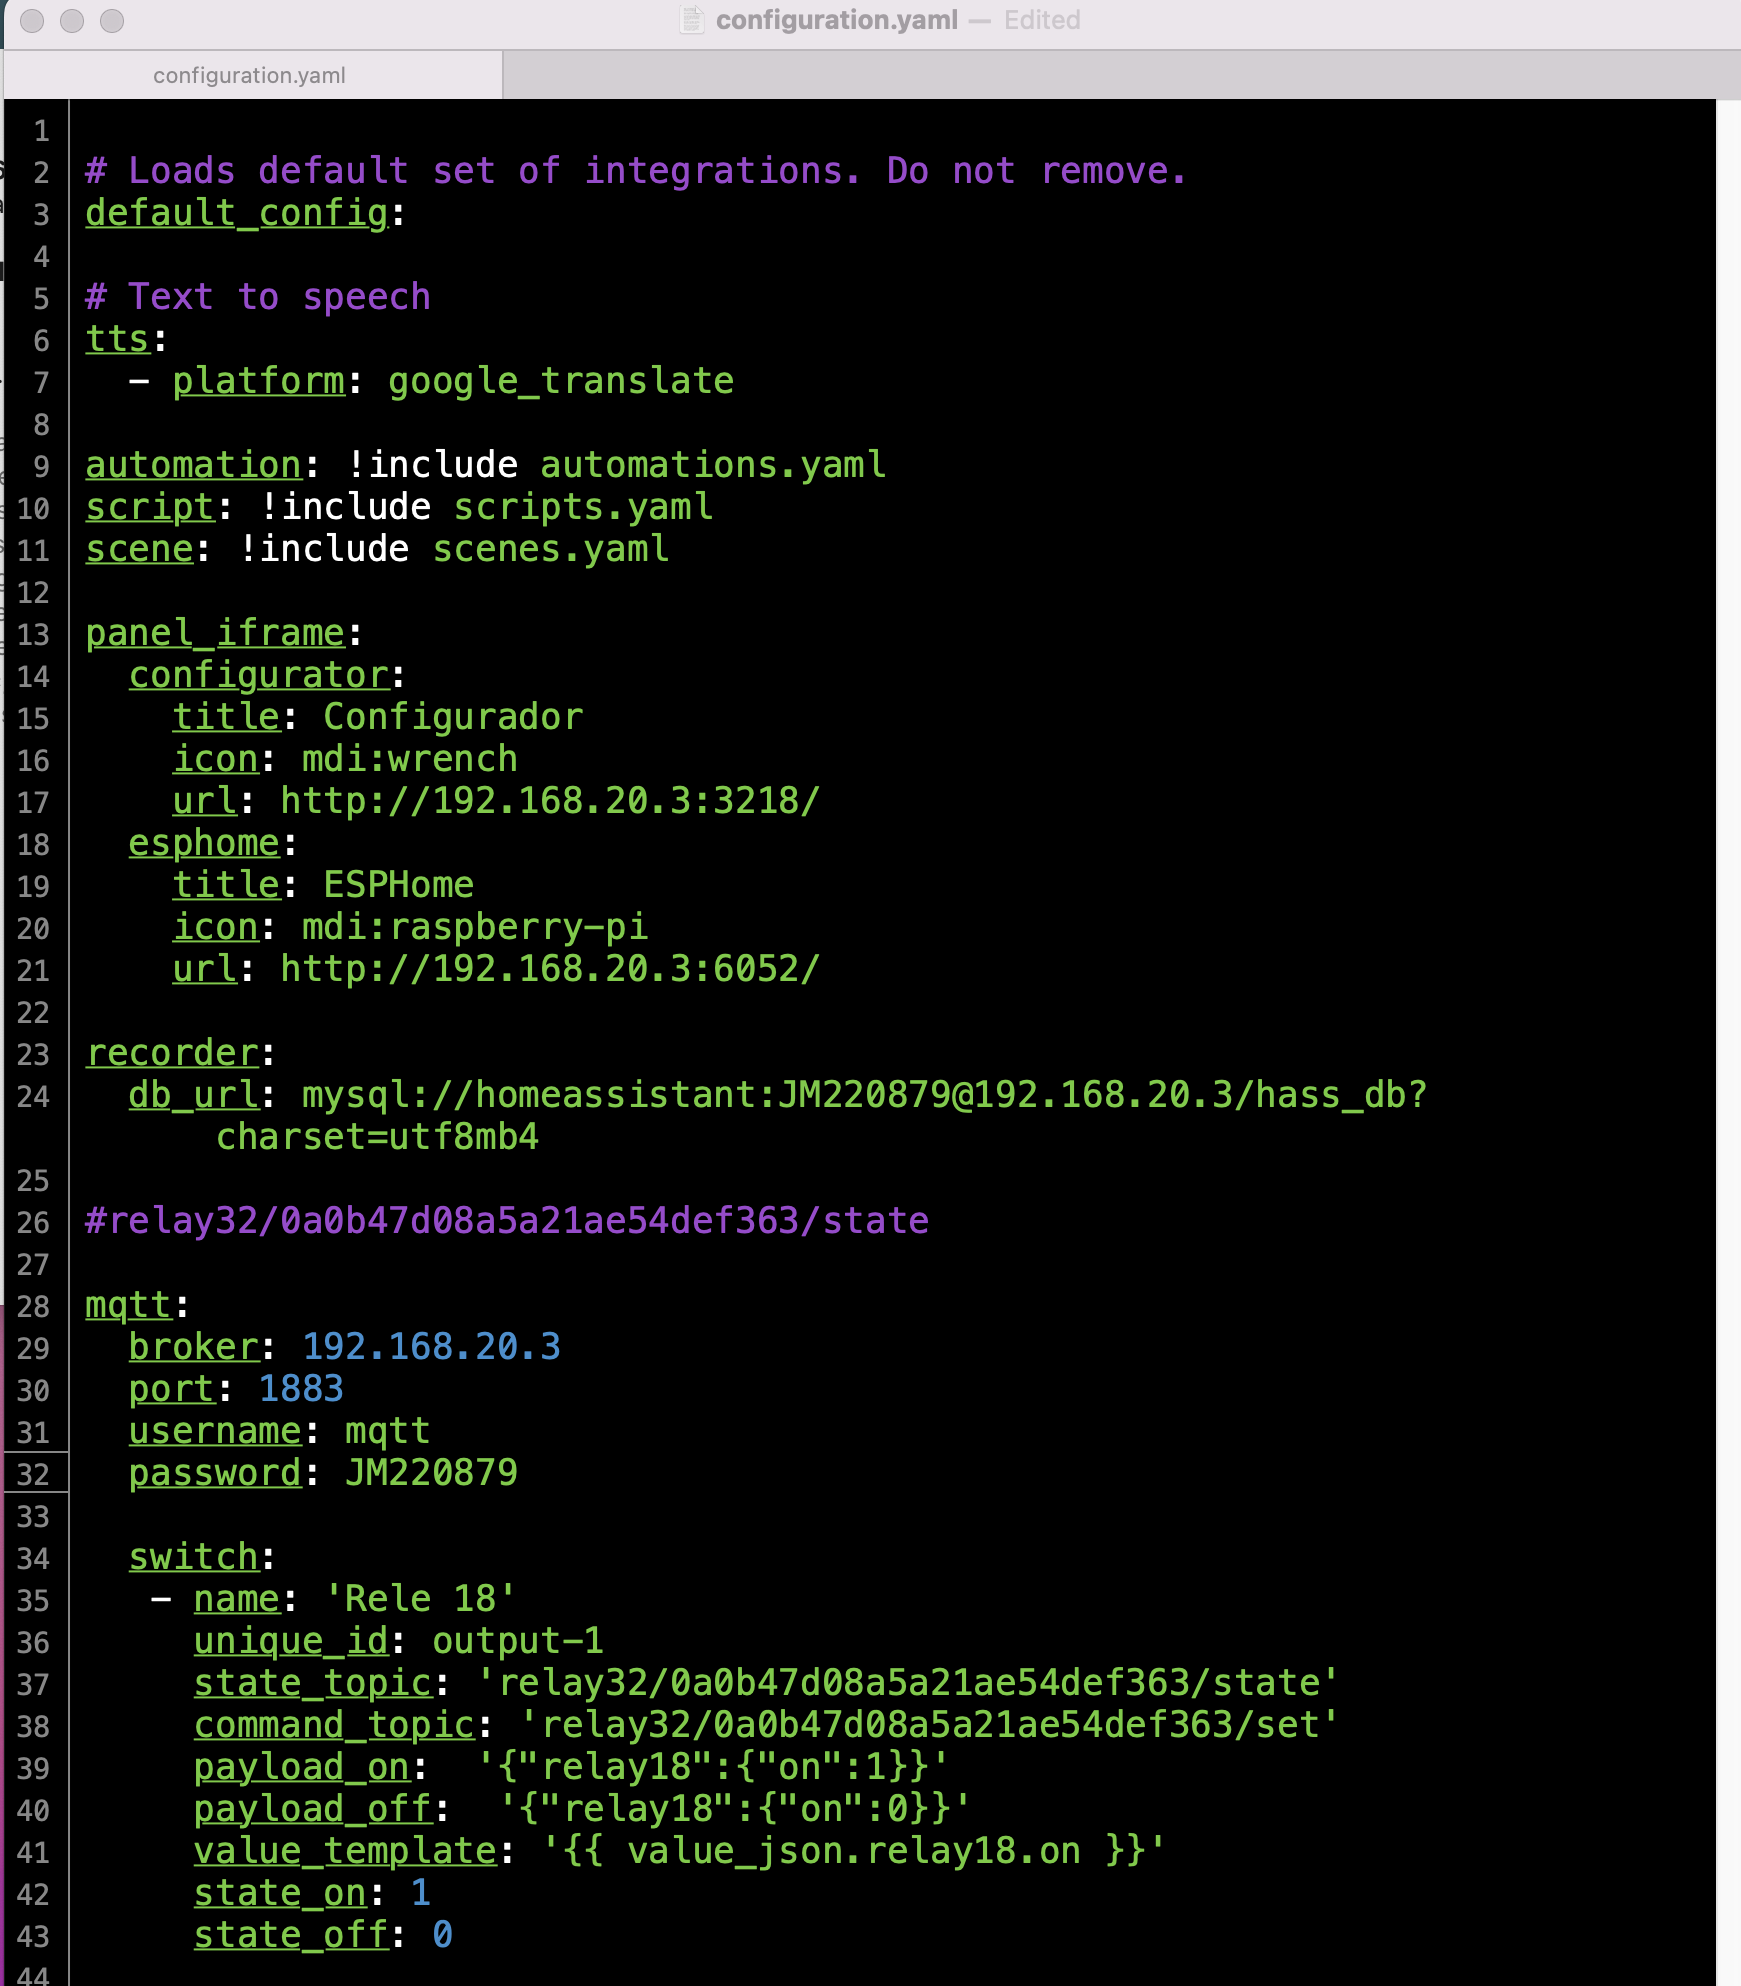The image size is (1741, 1986).
Task: Click the document icon in the title bar
Action: (x=691, y=20)
